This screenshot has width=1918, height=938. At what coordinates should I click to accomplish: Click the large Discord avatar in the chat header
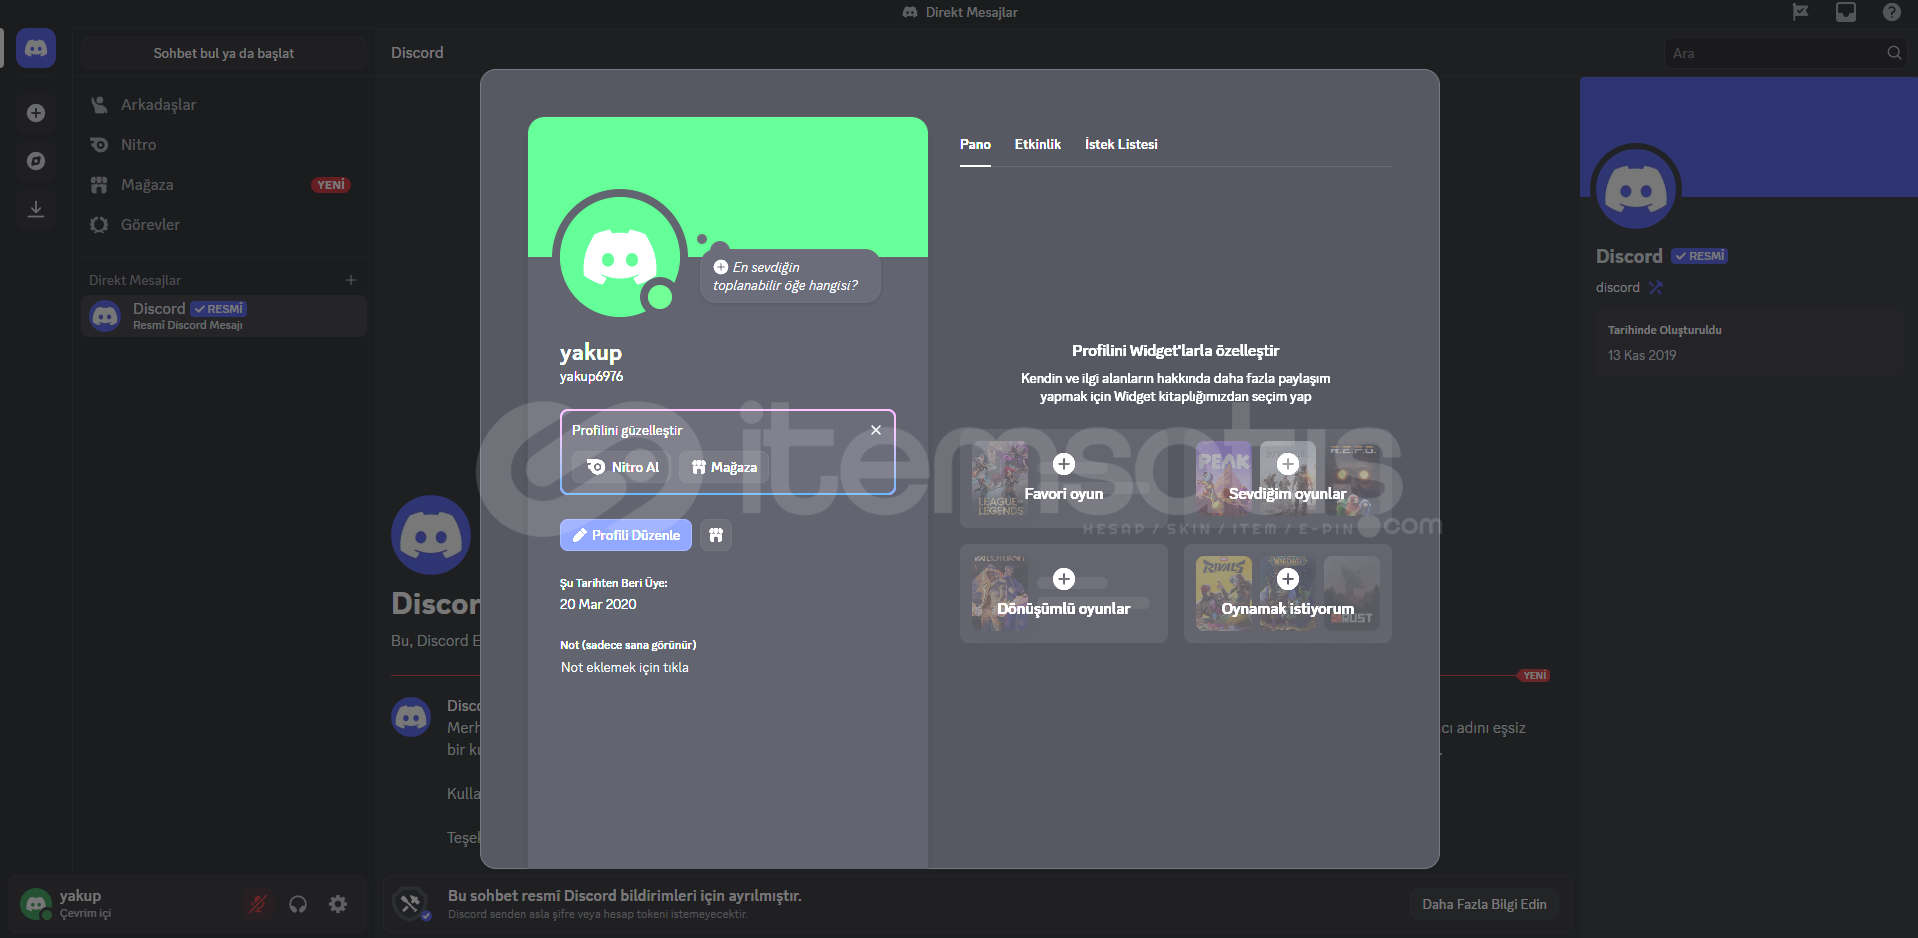[431, 535]
